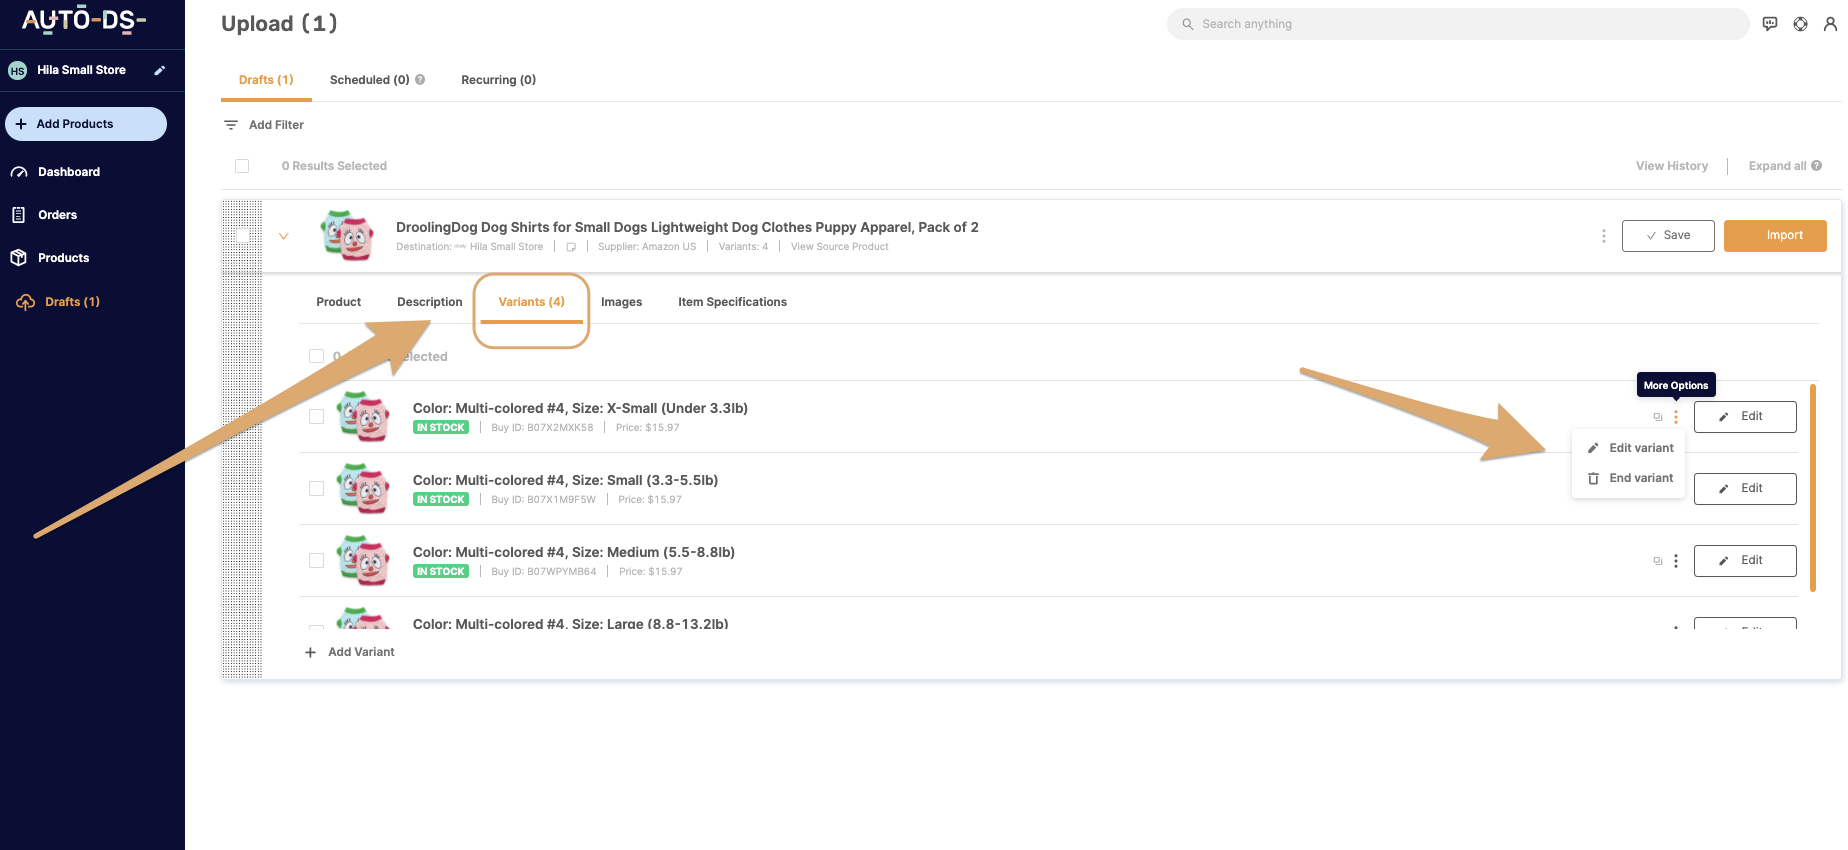Switch to the Scheduled (0) tab
The image size is (1848, 850).
point(370,80)
